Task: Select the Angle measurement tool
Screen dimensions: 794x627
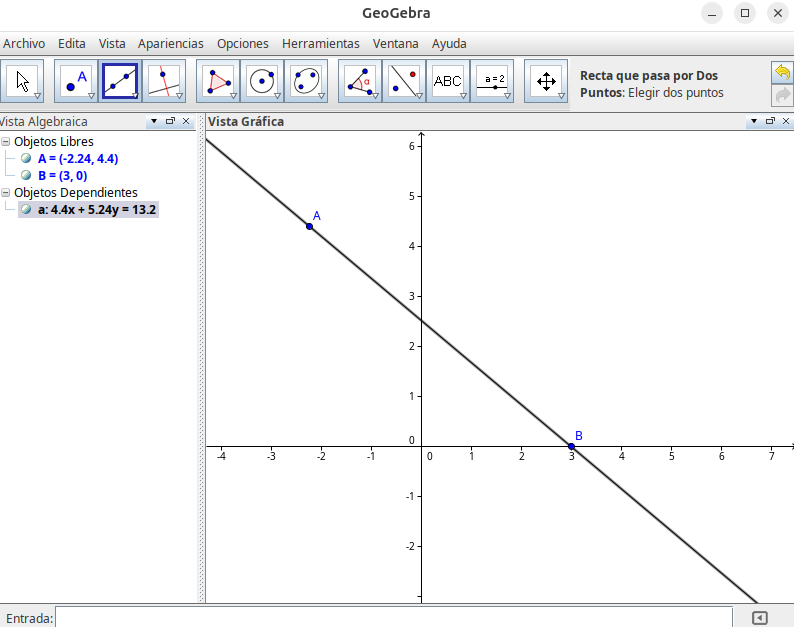Action: [x=360, y=81]
